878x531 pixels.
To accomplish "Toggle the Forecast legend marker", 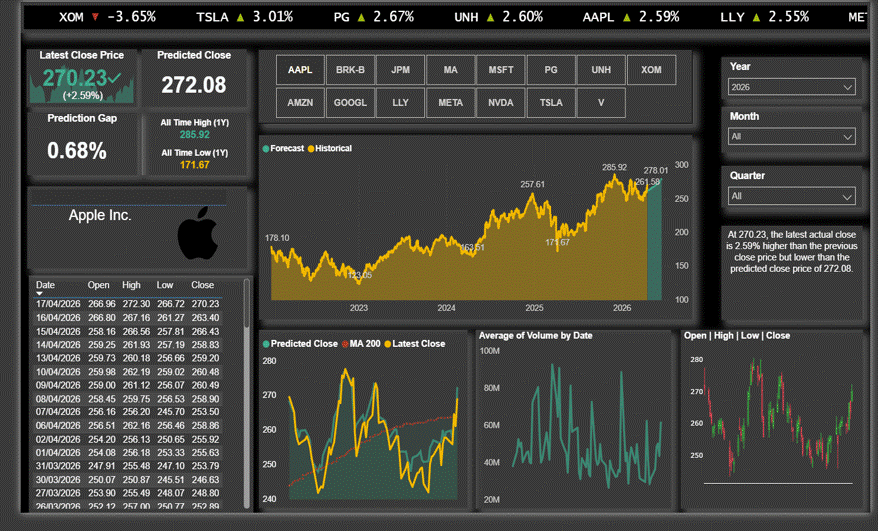I will coord(266,148).
